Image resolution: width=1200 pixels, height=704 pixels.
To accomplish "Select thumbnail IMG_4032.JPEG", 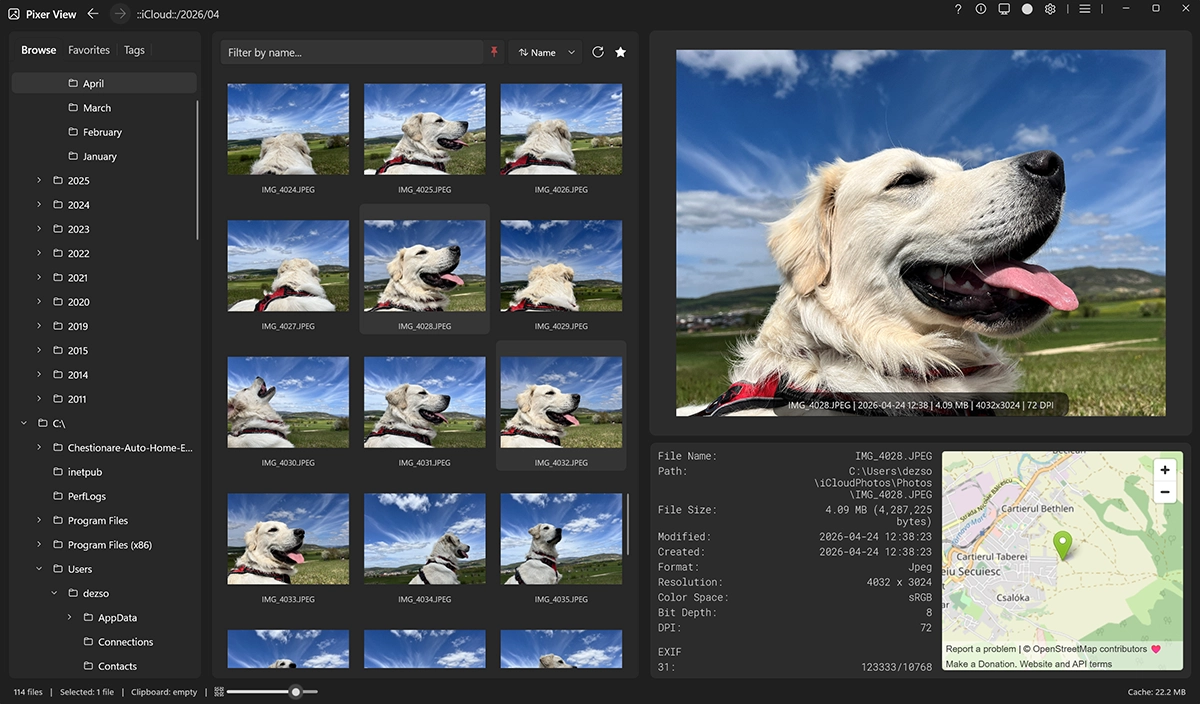I will [561, 402].
